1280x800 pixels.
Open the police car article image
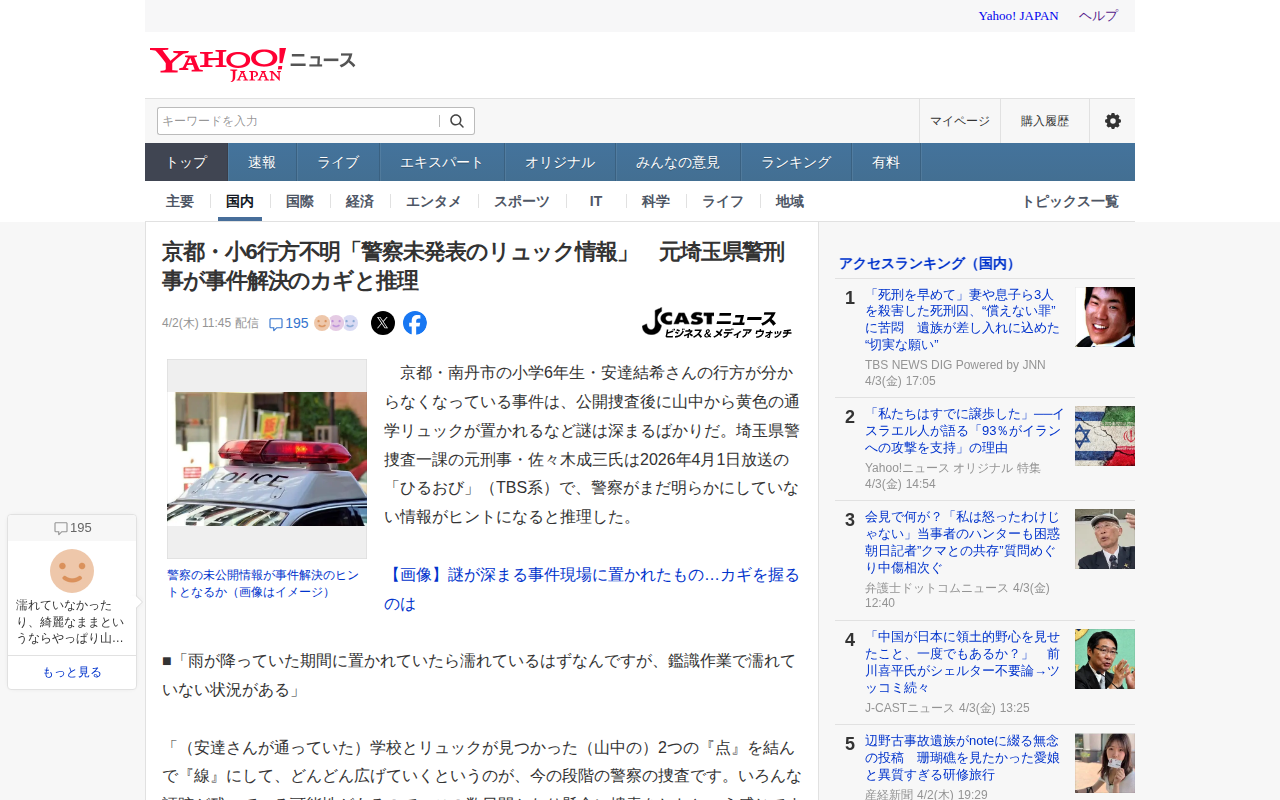tap(267, 459)
